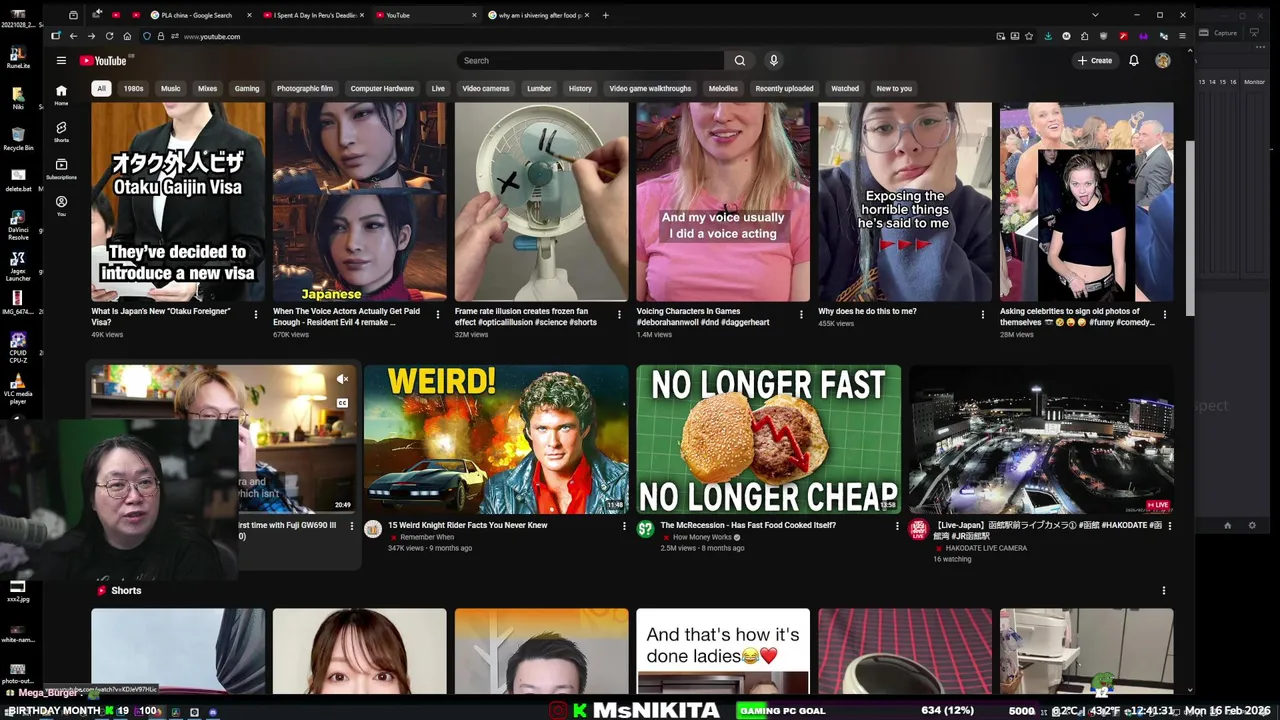The height and width of the screenshot is (720, 1280).
Task: Open options for Asking celebrities short
Action: coord(1164,315)
